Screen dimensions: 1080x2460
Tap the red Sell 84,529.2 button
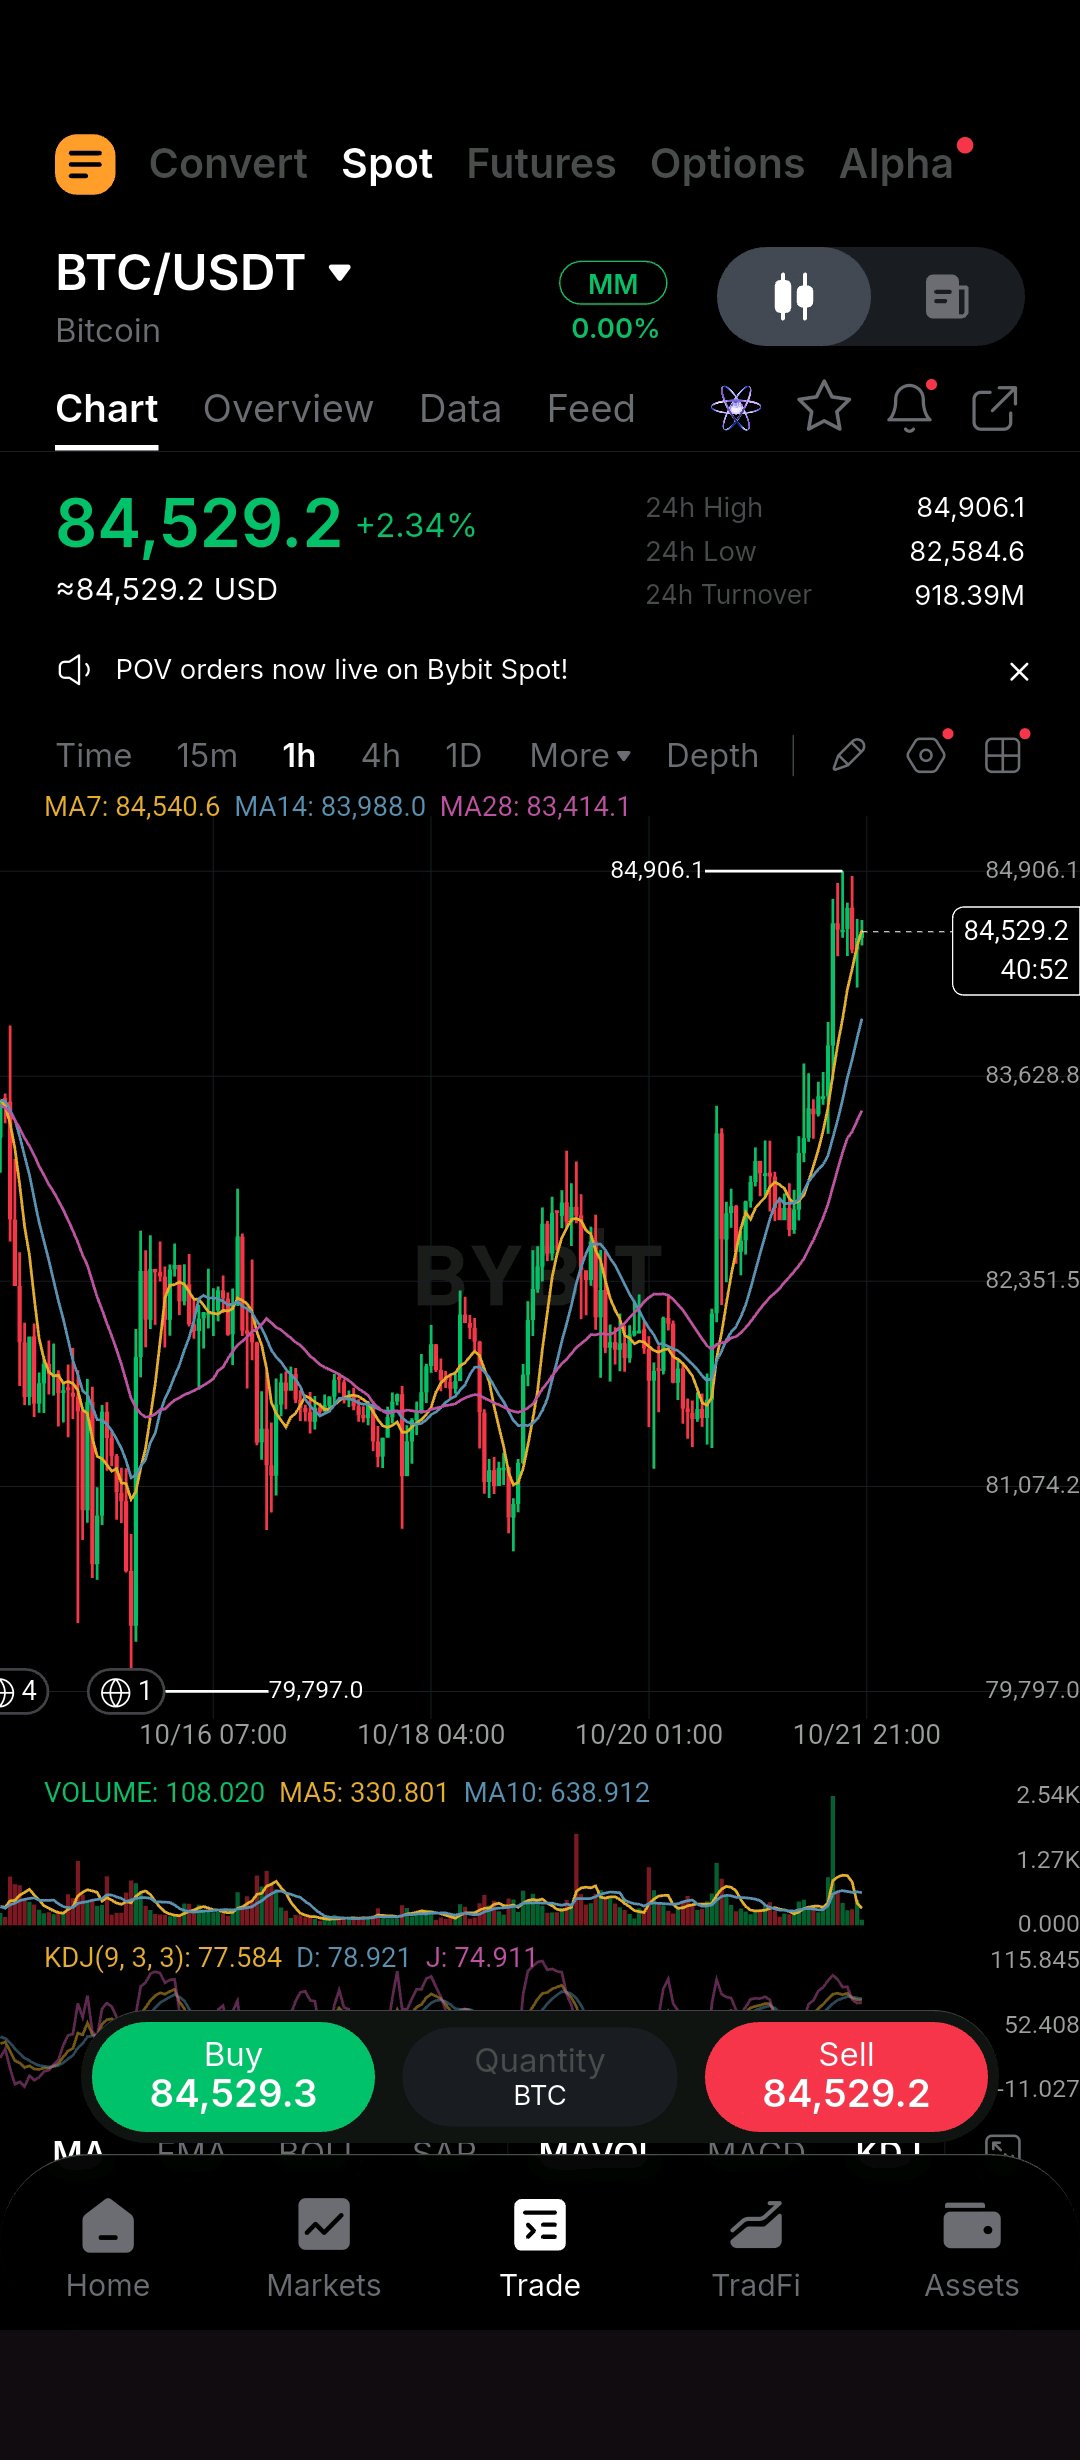846,2076
